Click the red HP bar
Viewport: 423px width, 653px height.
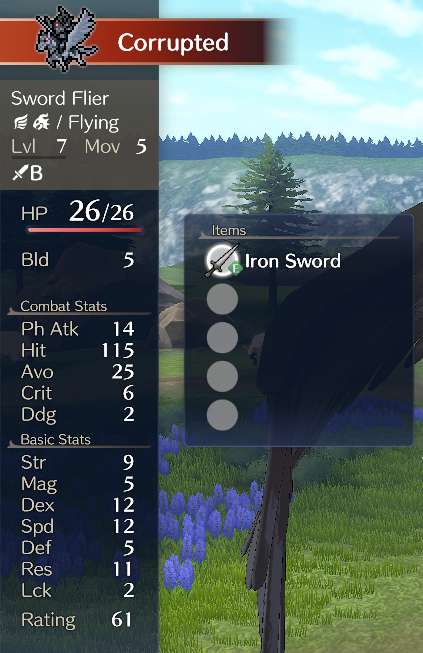(x=85, y=229)
